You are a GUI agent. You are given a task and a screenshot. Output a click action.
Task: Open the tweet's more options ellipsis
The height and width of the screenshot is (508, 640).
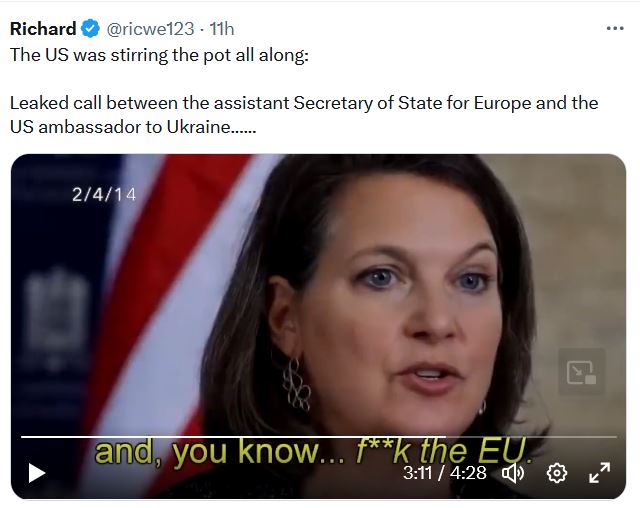[x=615, y=29]
